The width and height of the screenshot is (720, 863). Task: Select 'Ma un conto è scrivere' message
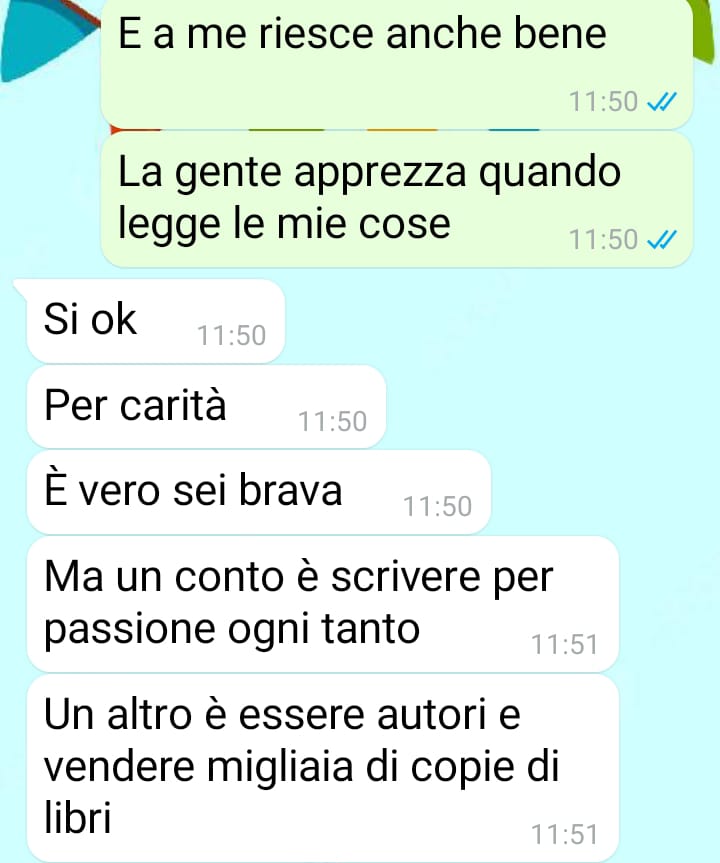323,604
